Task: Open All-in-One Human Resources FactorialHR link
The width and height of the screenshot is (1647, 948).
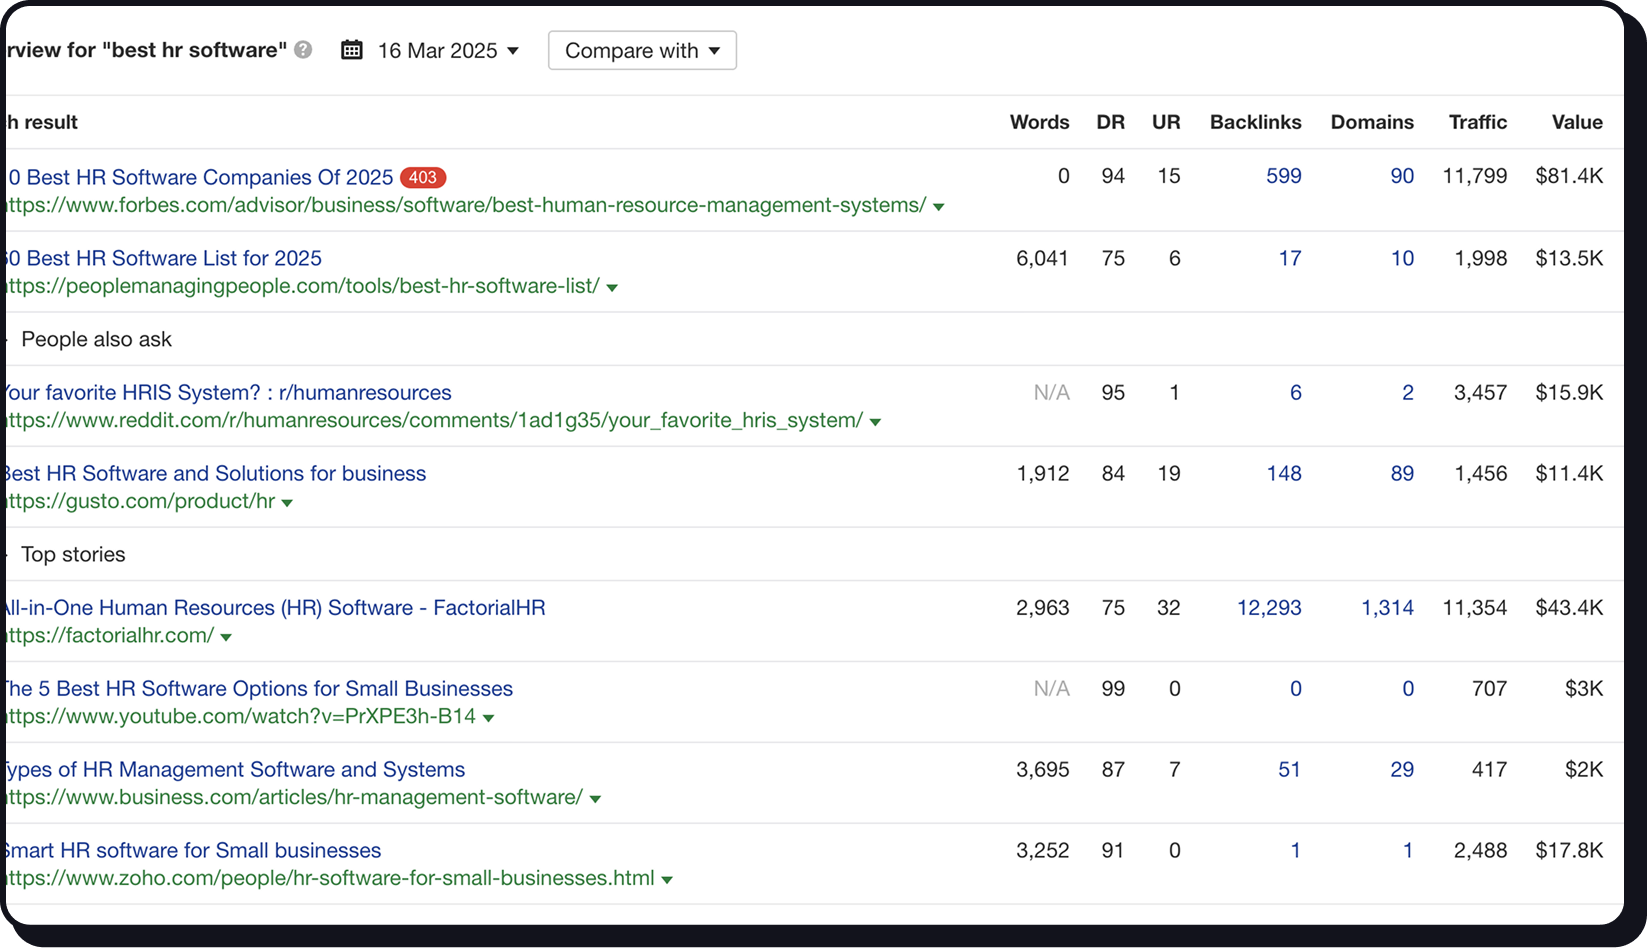Action: (276, 608)
